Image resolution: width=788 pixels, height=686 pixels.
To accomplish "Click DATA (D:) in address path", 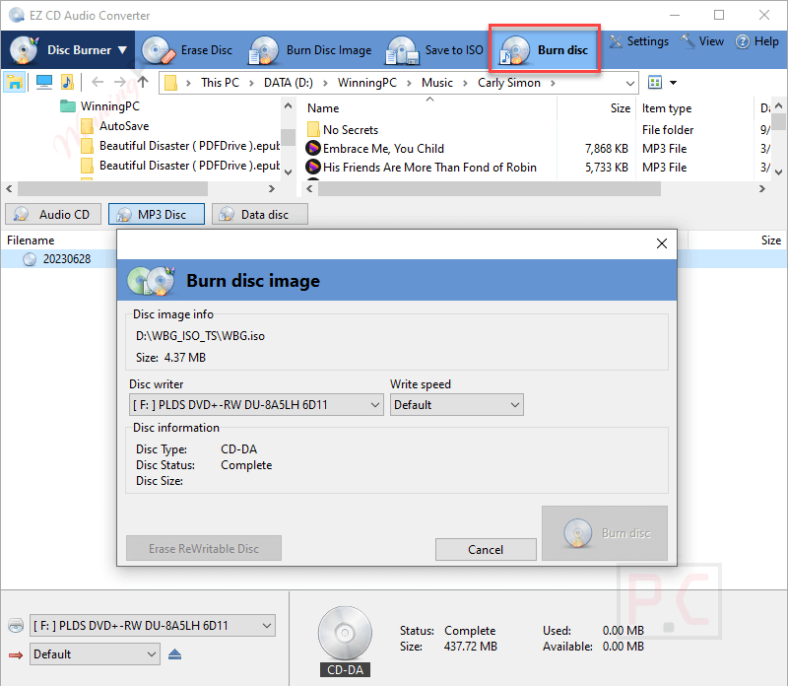I will 288,82.
